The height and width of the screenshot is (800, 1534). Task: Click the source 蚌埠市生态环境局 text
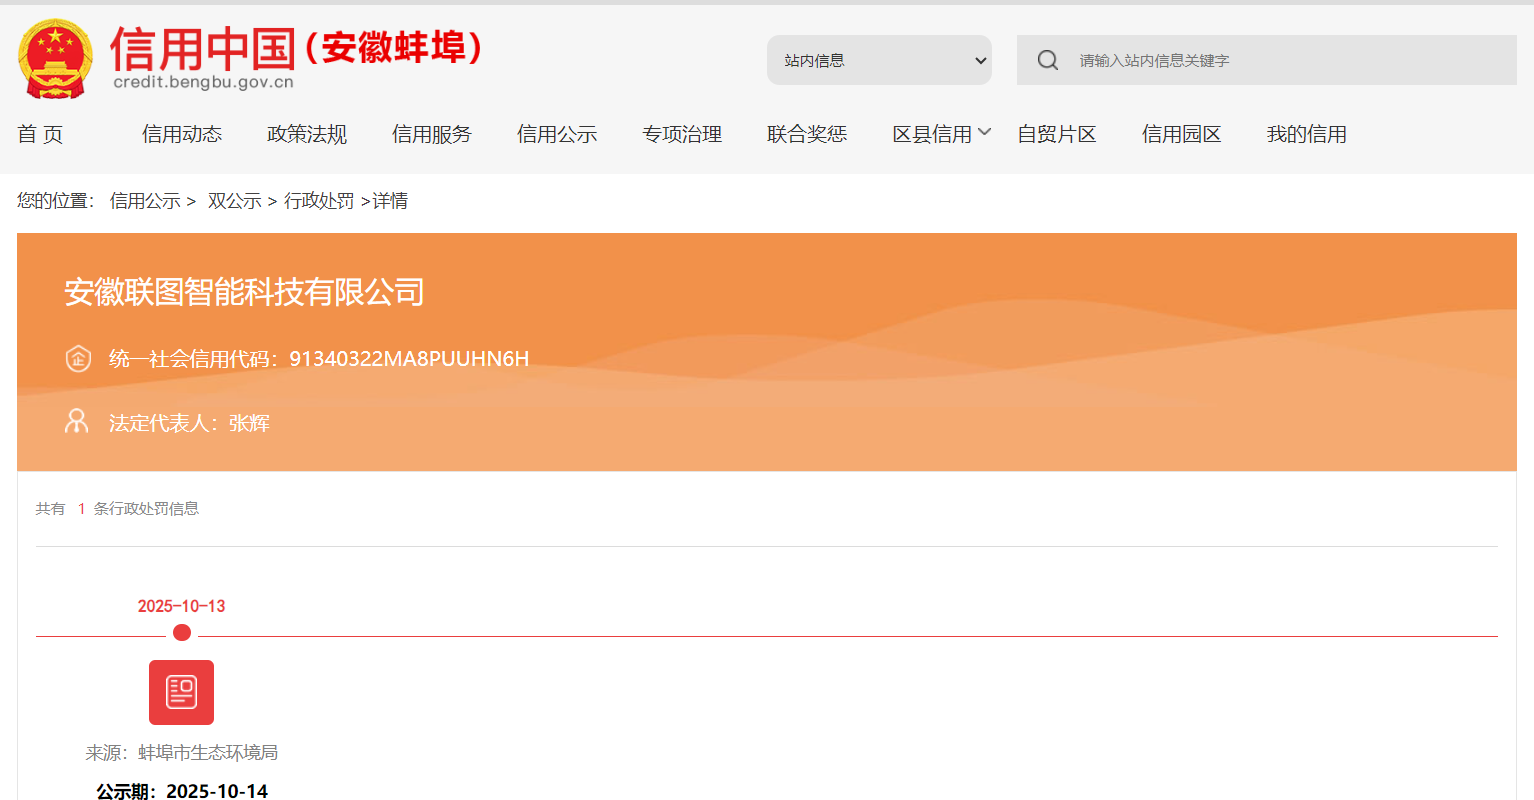click(x=208, y=753)
